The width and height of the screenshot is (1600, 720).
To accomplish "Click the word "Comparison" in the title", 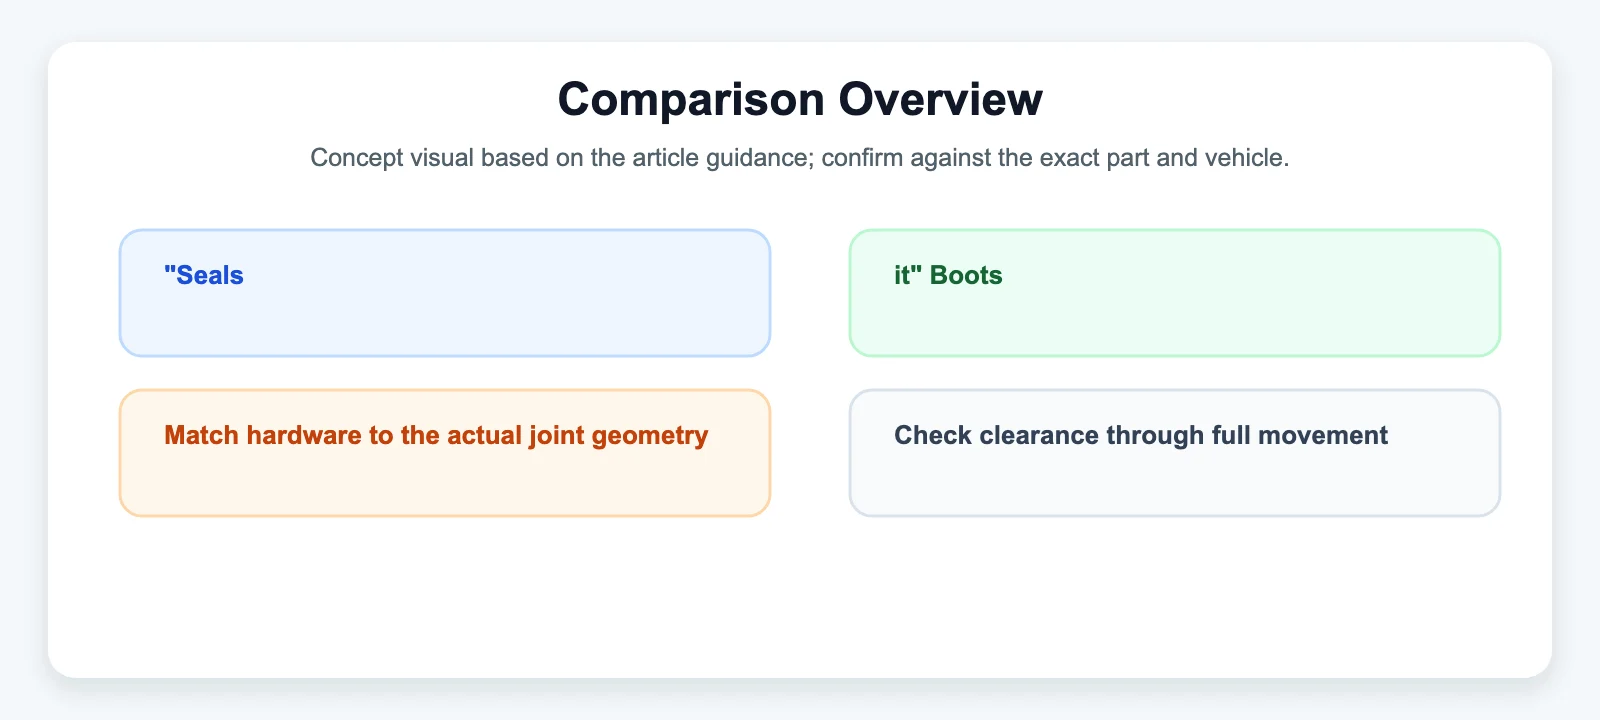I will point(691,99).
